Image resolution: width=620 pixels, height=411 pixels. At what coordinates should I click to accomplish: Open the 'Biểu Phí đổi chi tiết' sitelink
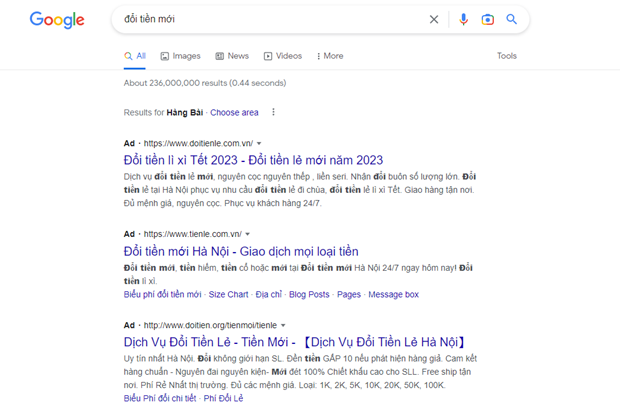coord(160,398)
